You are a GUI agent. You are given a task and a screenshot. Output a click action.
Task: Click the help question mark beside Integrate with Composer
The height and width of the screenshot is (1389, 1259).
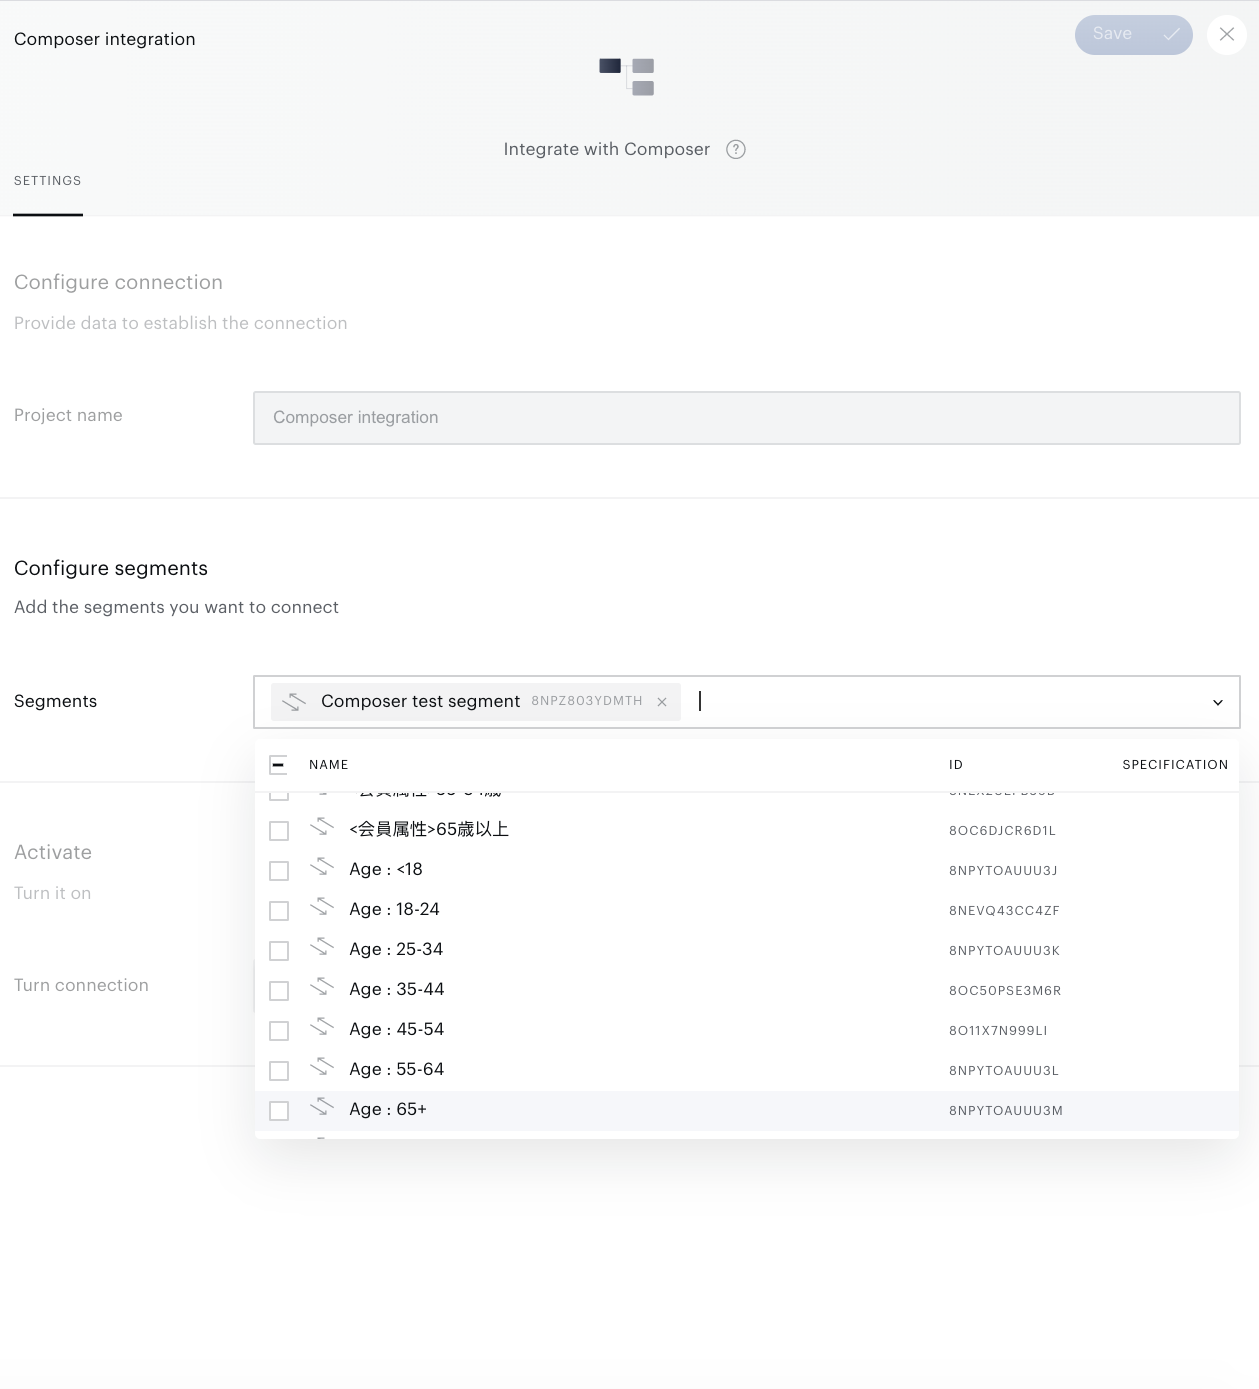(736, 149)
